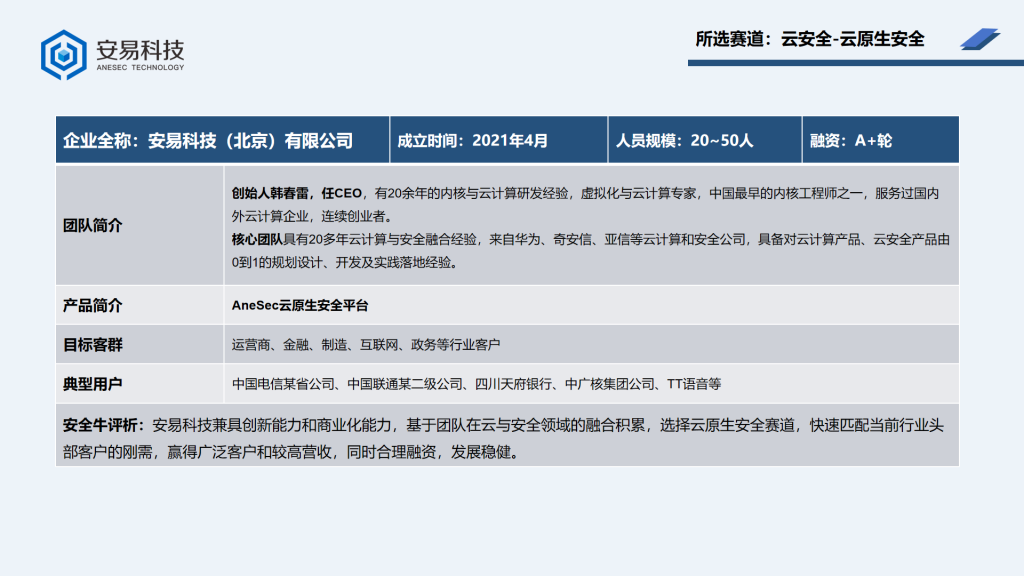Viewport: 1024px width, 576px height.
Task: Select the 安易科技 company name text
Action: coord(140,49)
